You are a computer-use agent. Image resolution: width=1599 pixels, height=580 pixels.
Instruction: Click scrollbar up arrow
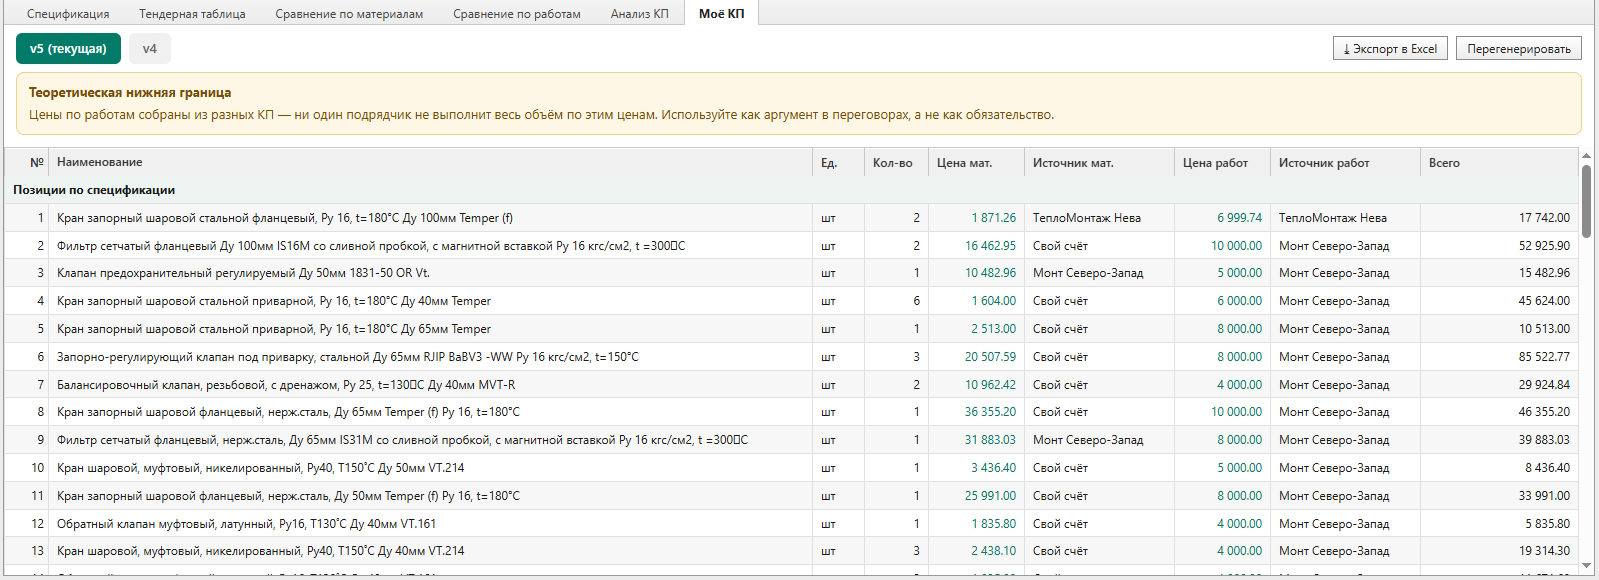[x=1586, y=156]
